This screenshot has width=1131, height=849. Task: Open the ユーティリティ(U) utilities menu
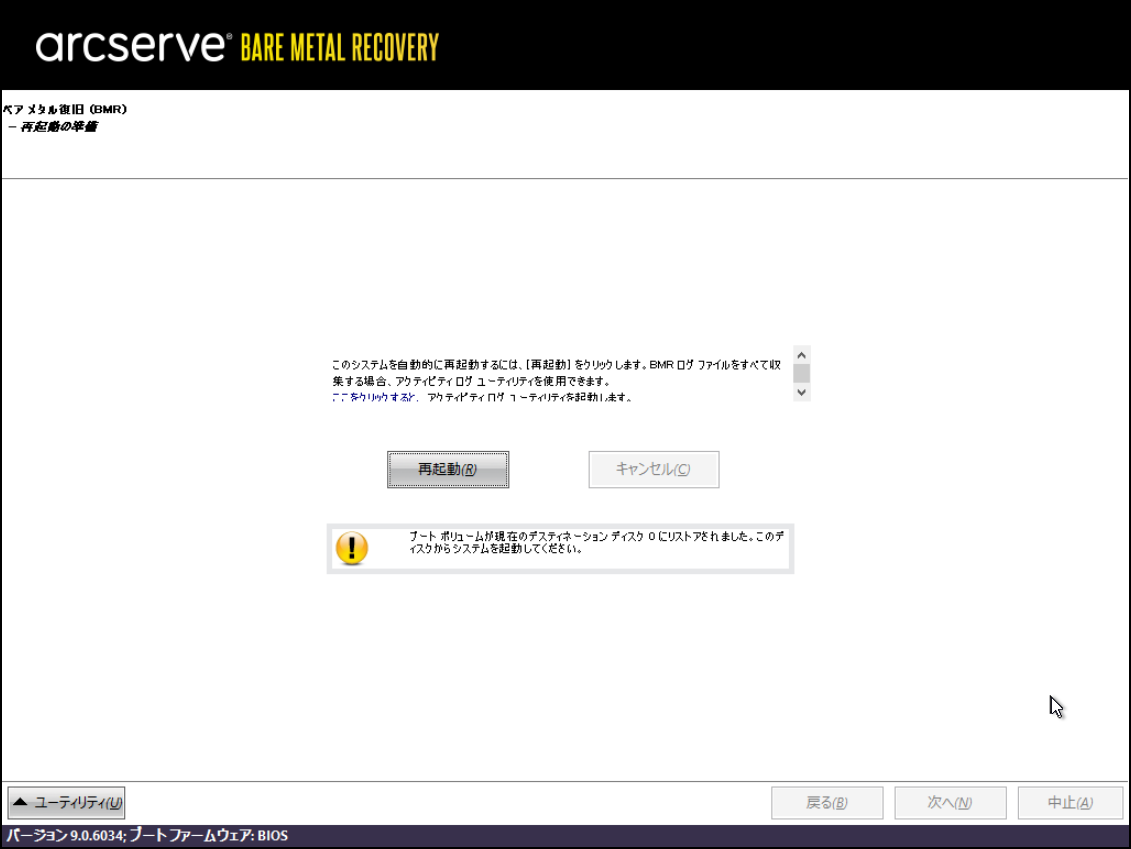pyautogui.click(x=66, y=803)
